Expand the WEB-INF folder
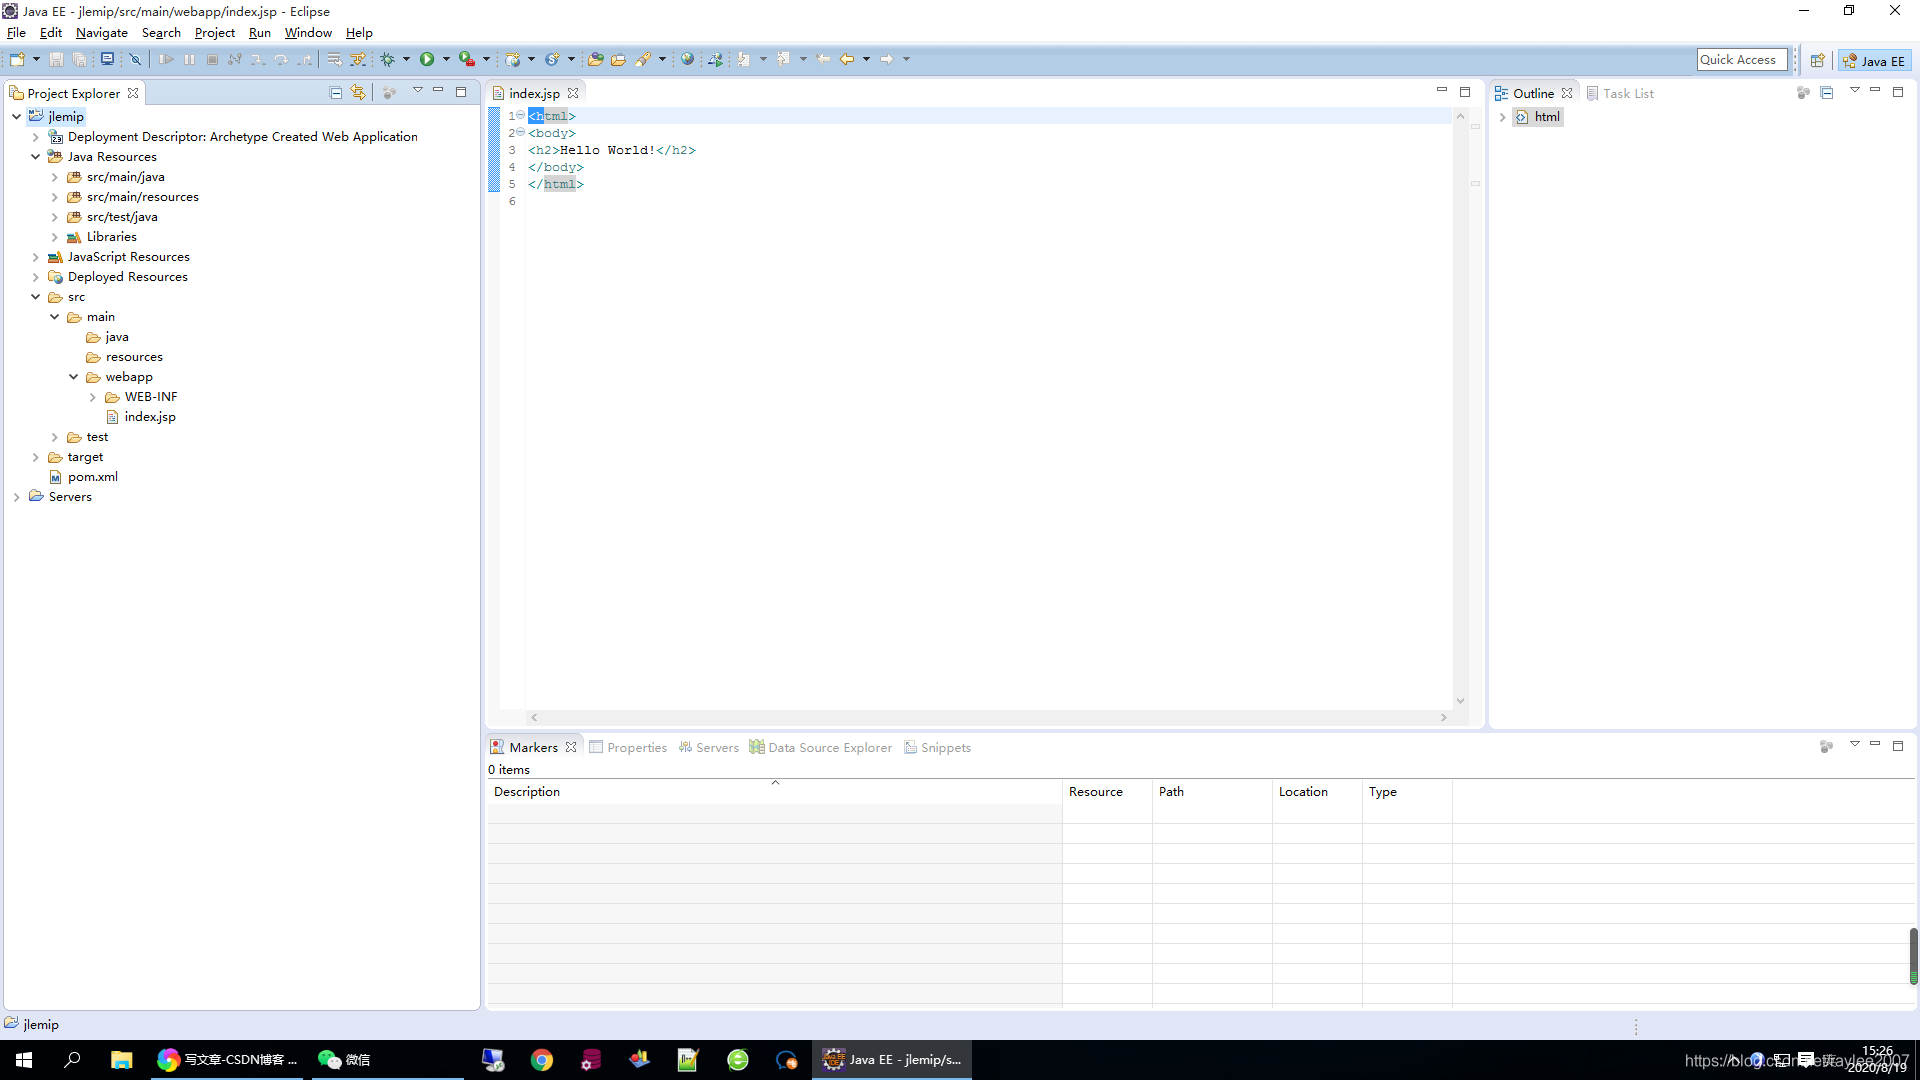Screen dimensions: 1920x1080 (x=93, y=397)
